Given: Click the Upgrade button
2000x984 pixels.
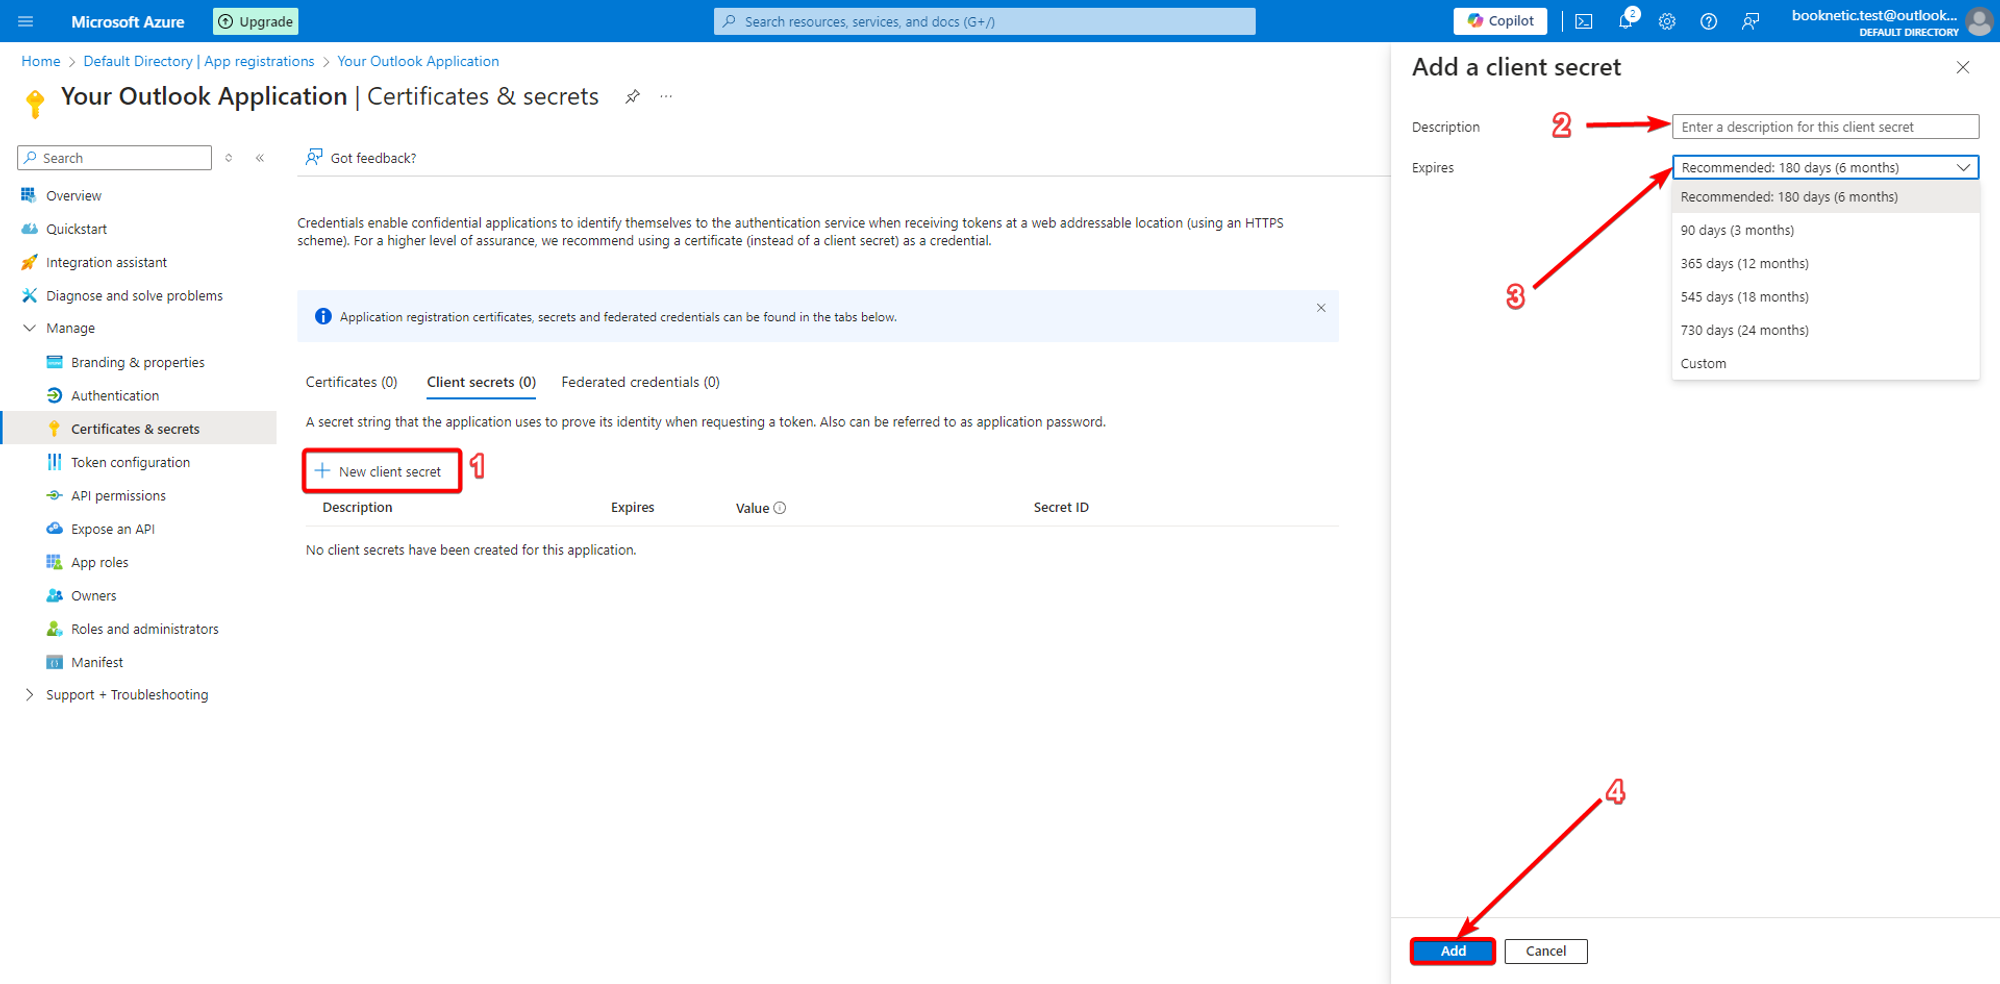Looking at the screenshot, I should click(x=256, y=21).
